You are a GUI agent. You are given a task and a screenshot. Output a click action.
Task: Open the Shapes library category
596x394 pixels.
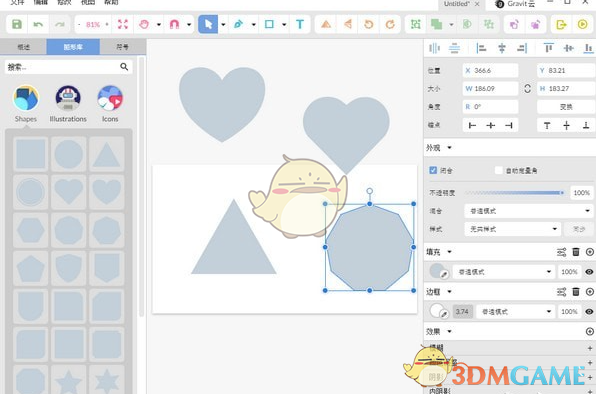26,103
